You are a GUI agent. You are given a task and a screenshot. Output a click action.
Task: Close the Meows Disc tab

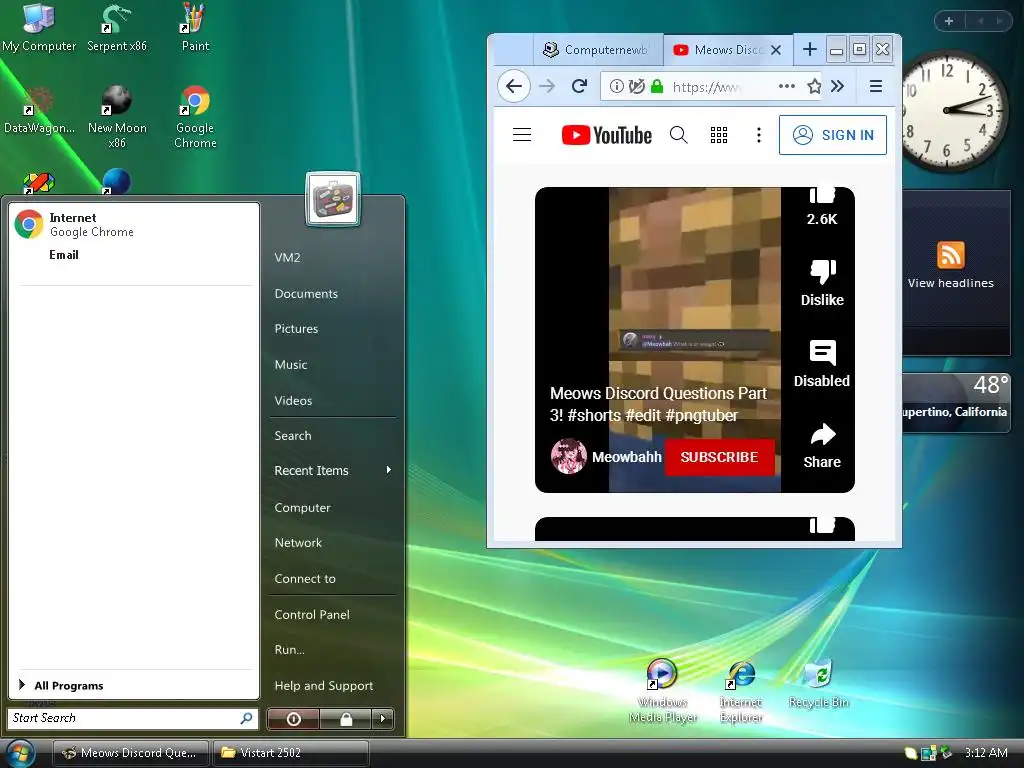coord(776,50)
